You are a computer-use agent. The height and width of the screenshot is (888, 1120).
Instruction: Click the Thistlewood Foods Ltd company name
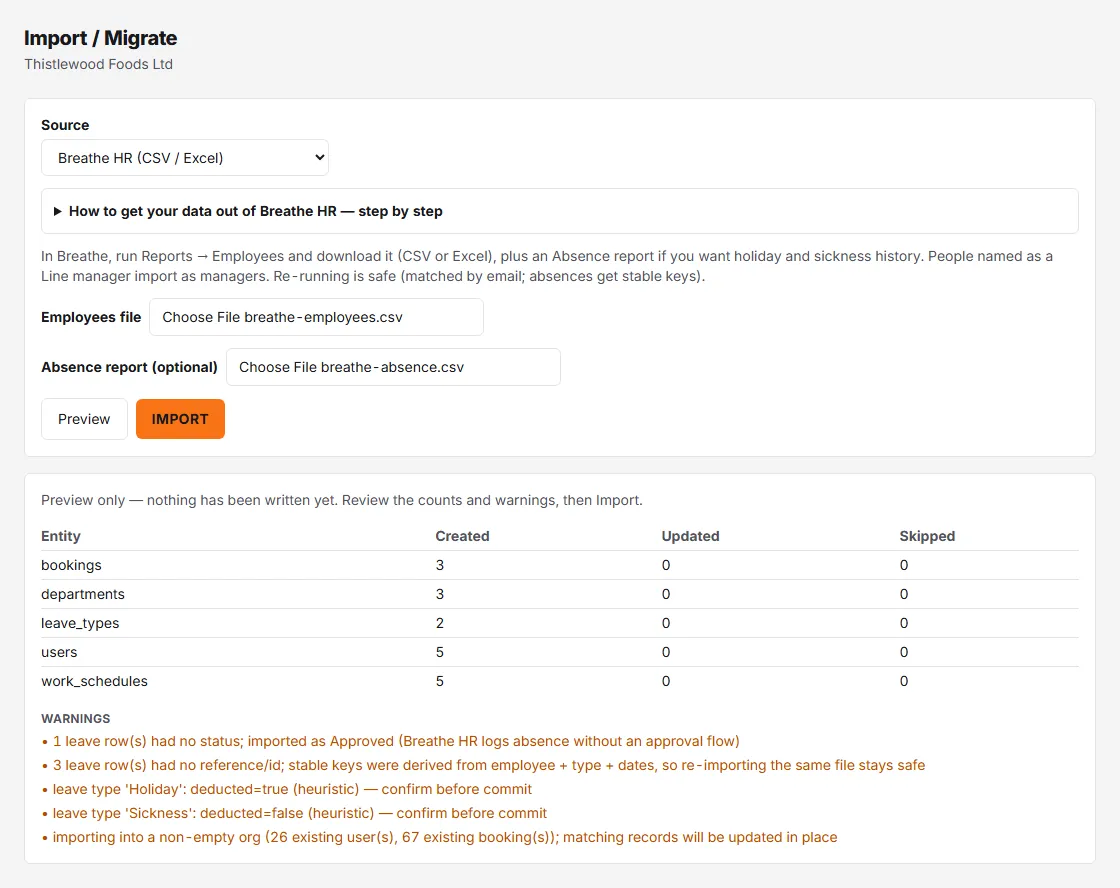click(x=99, y=64)
